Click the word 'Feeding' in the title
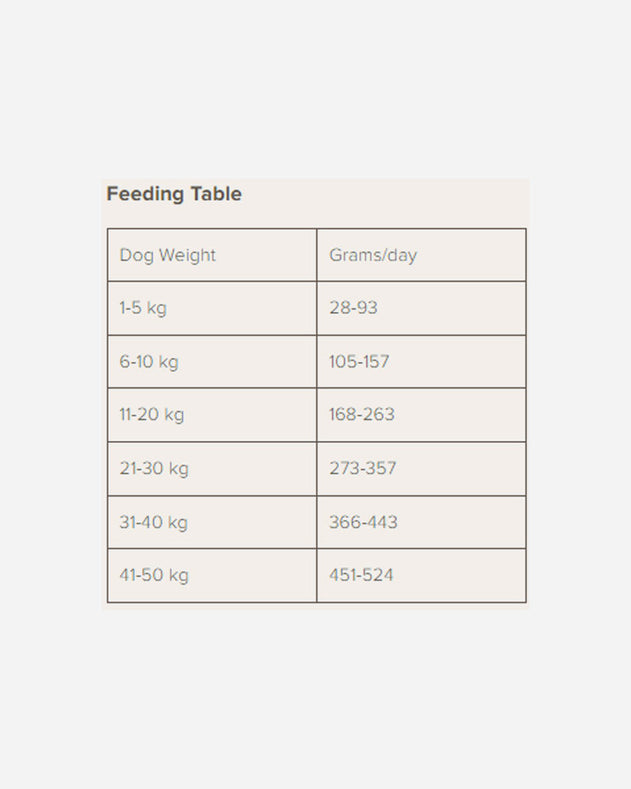The width and height of the screenshot is (631, 789). [138, 194]
